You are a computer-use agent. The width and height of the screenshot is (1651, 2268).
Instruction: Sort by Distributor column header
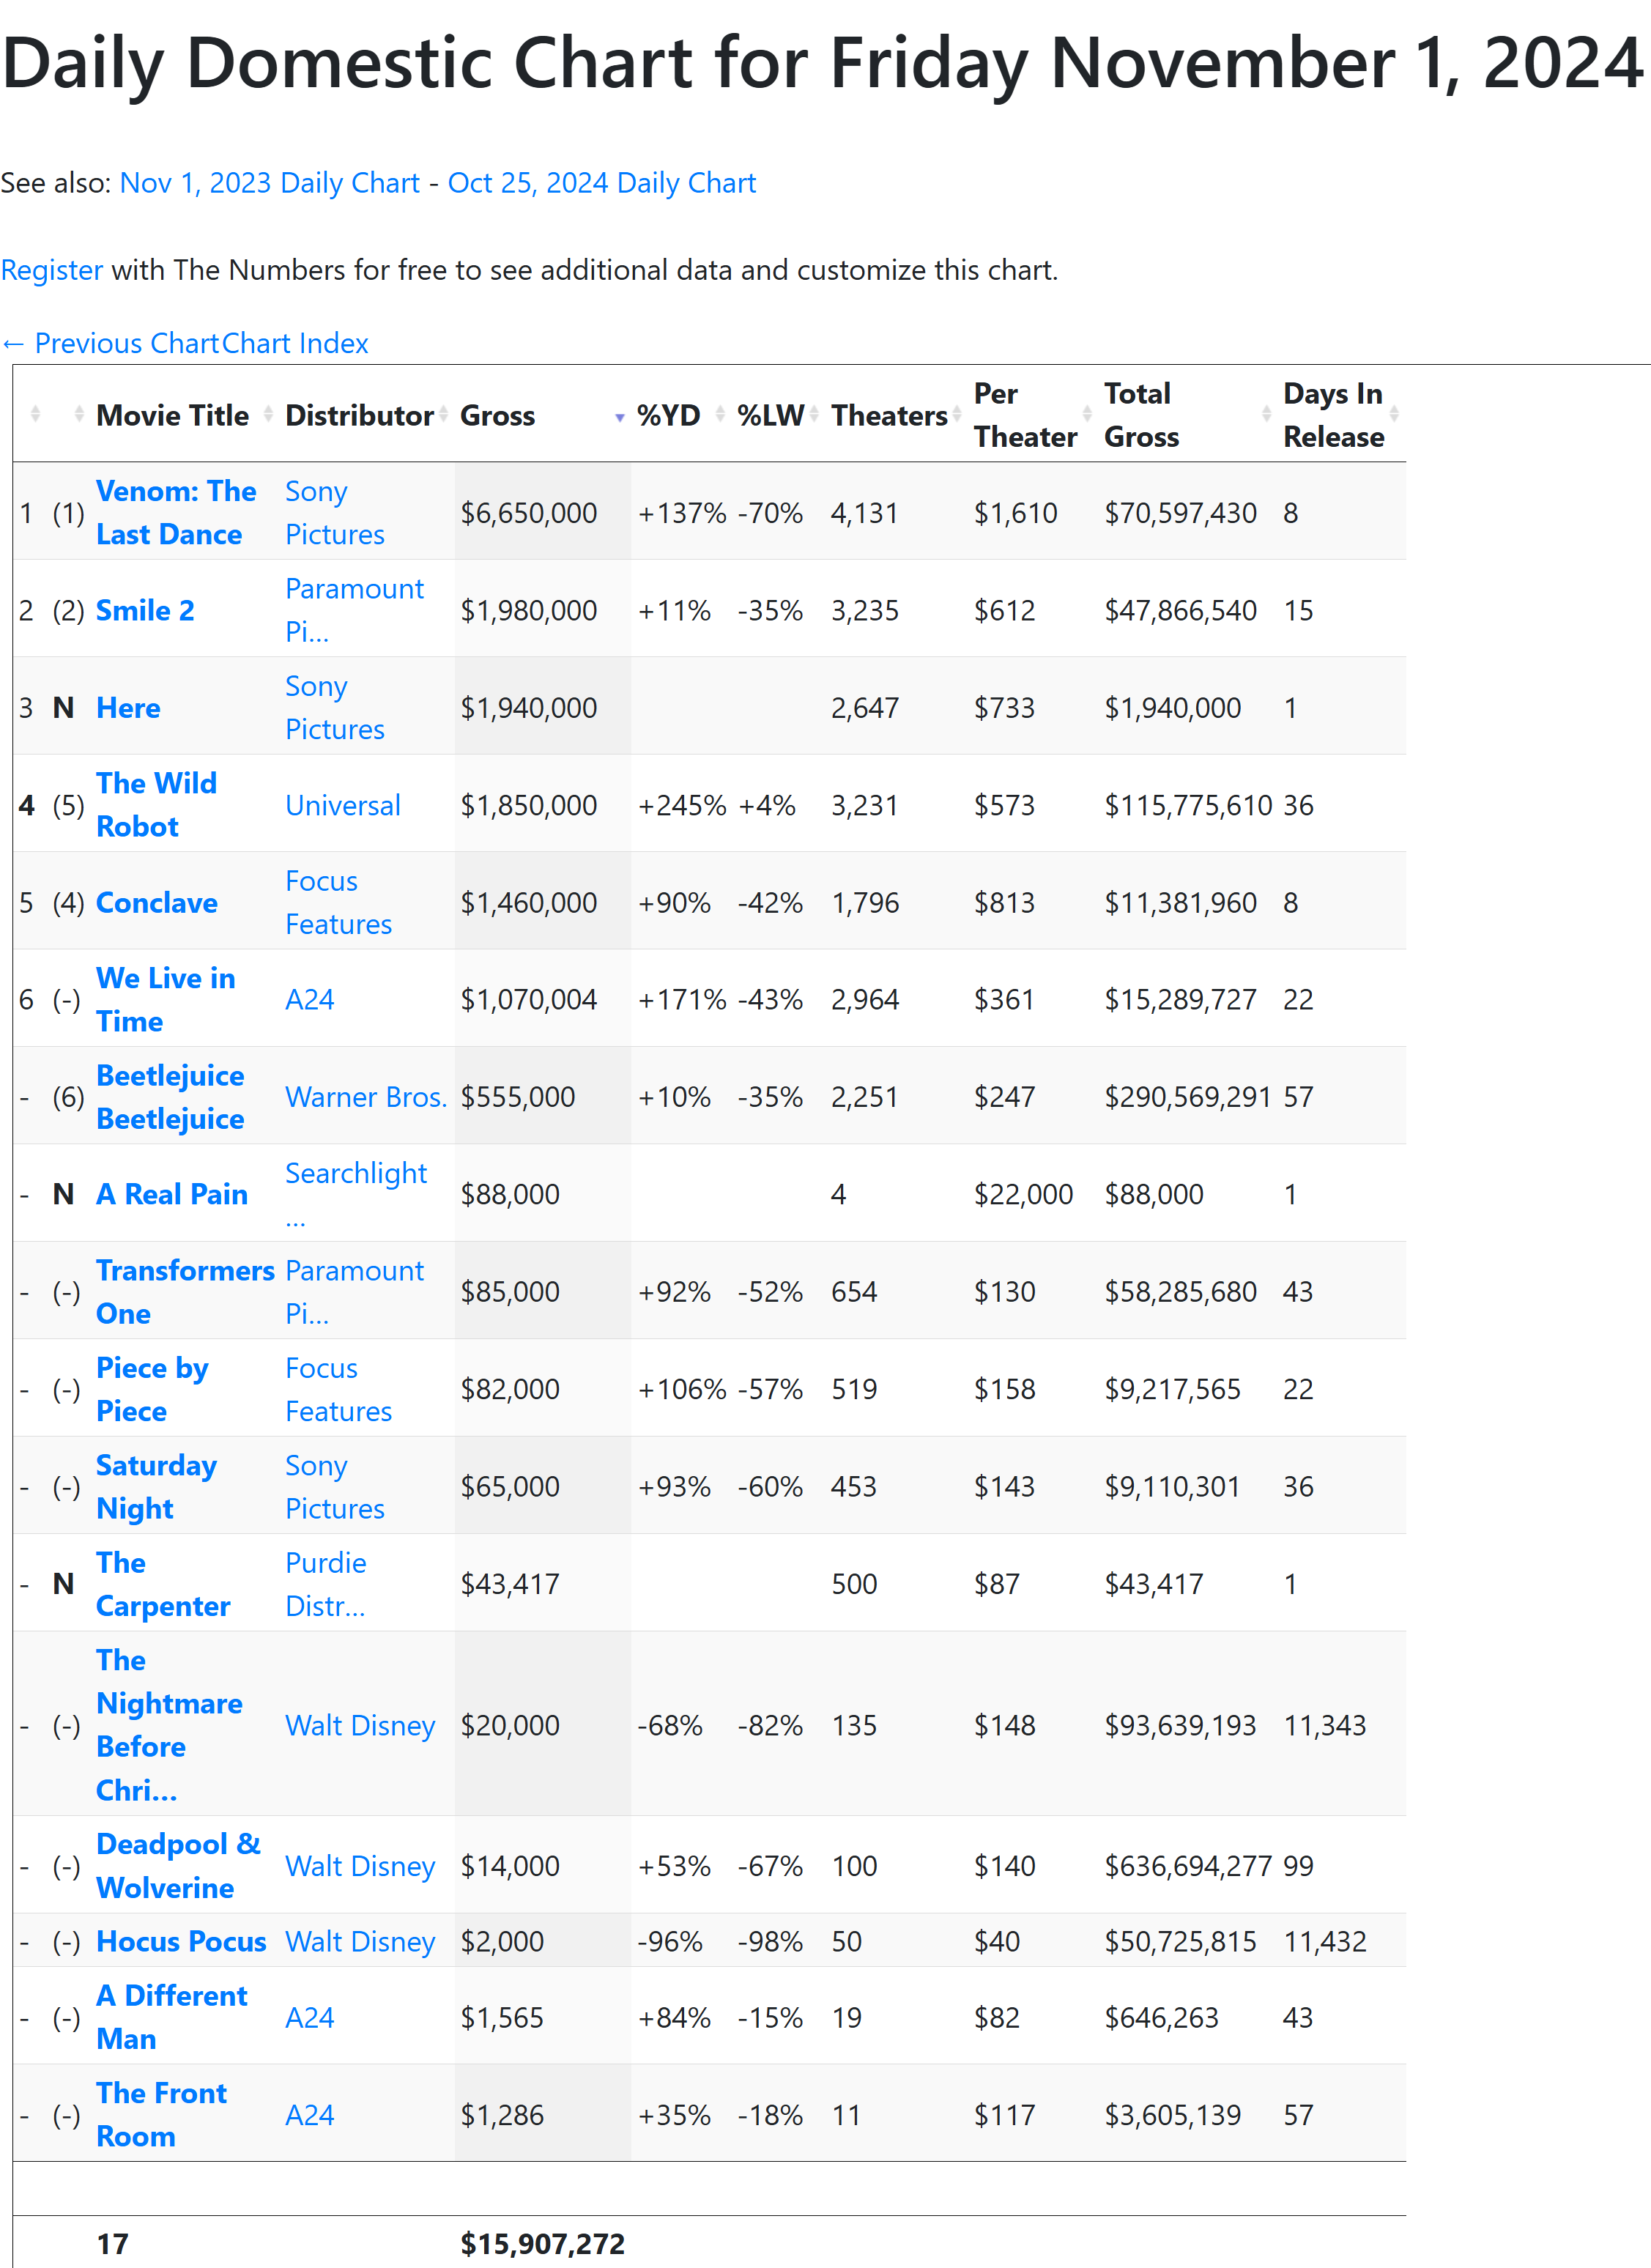(358, 415)
